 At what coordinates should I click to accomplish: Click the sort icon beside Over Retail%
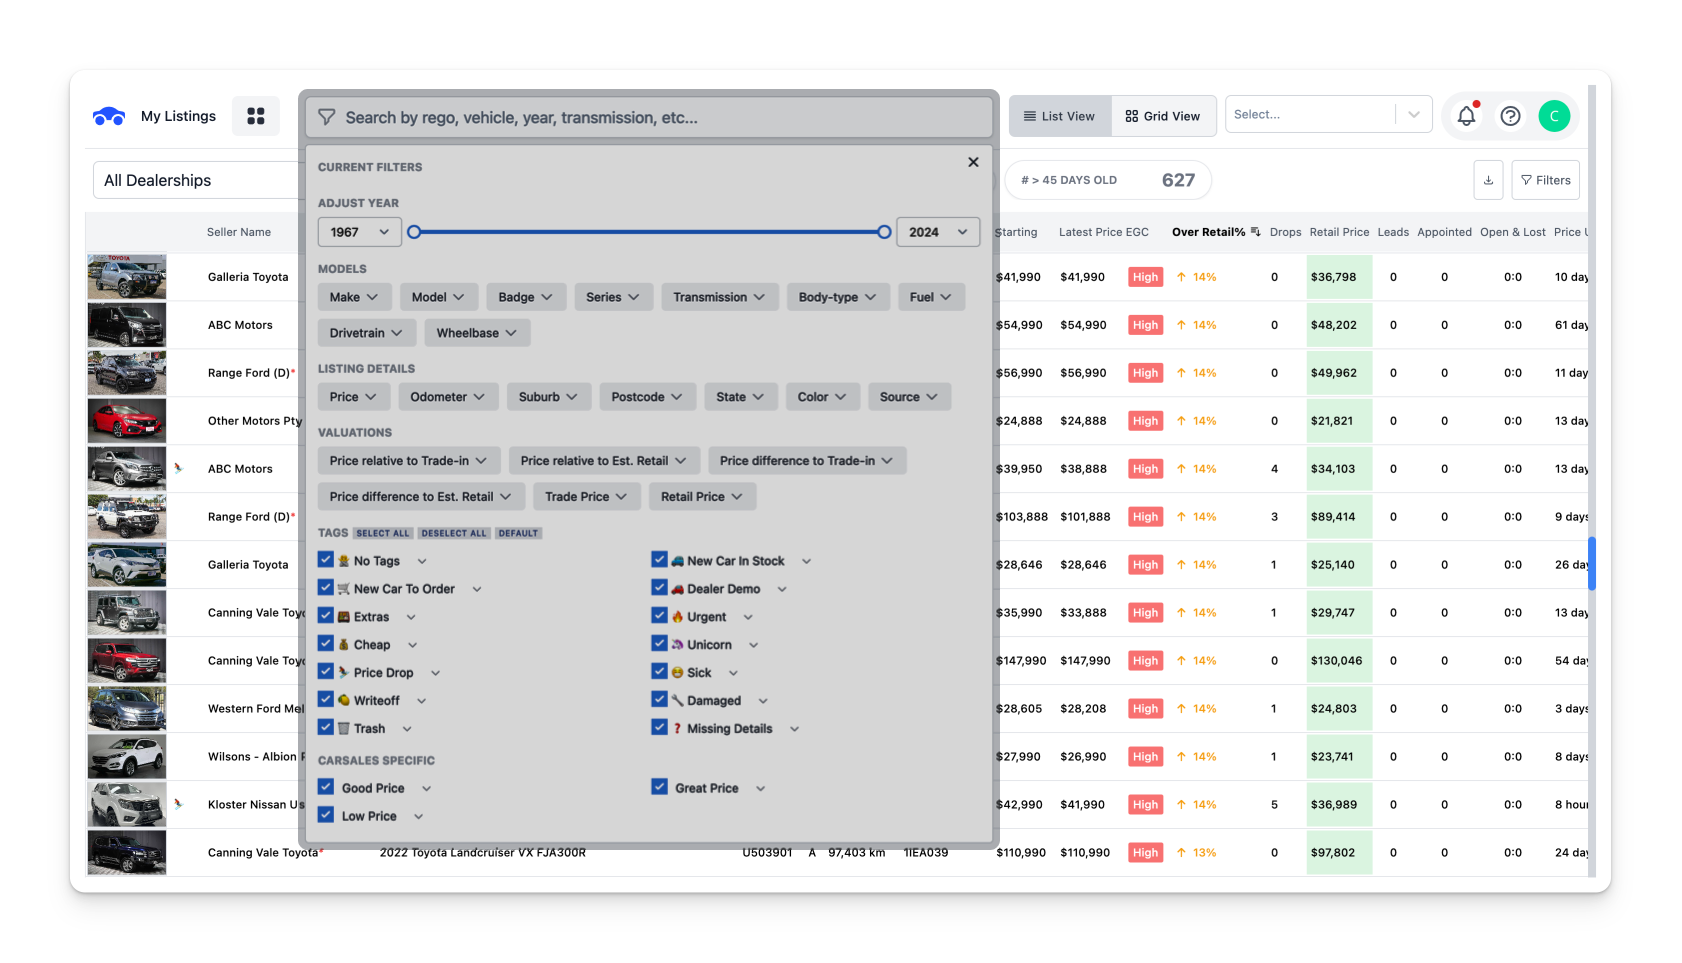[1256, 232]
